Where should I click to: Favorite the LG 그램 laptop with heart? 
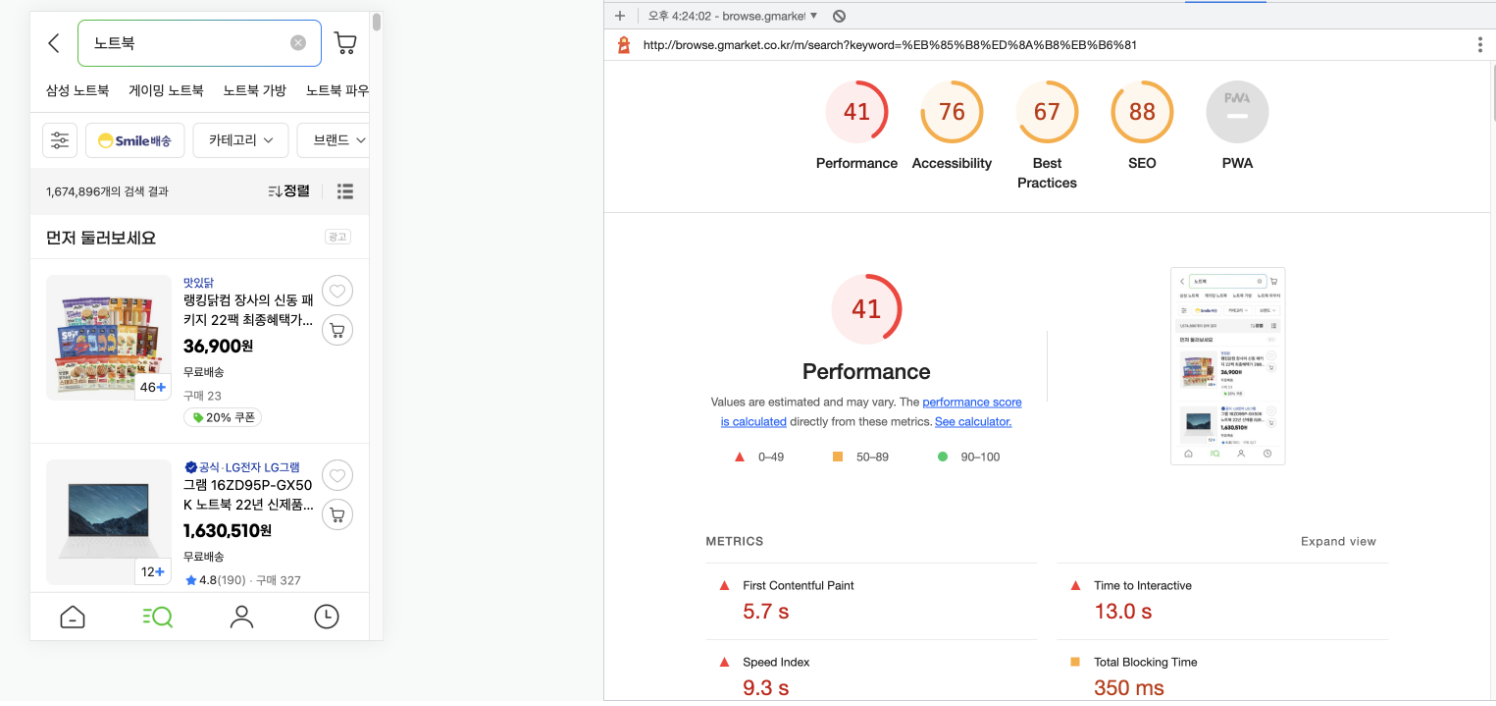[x=337, y=475]
